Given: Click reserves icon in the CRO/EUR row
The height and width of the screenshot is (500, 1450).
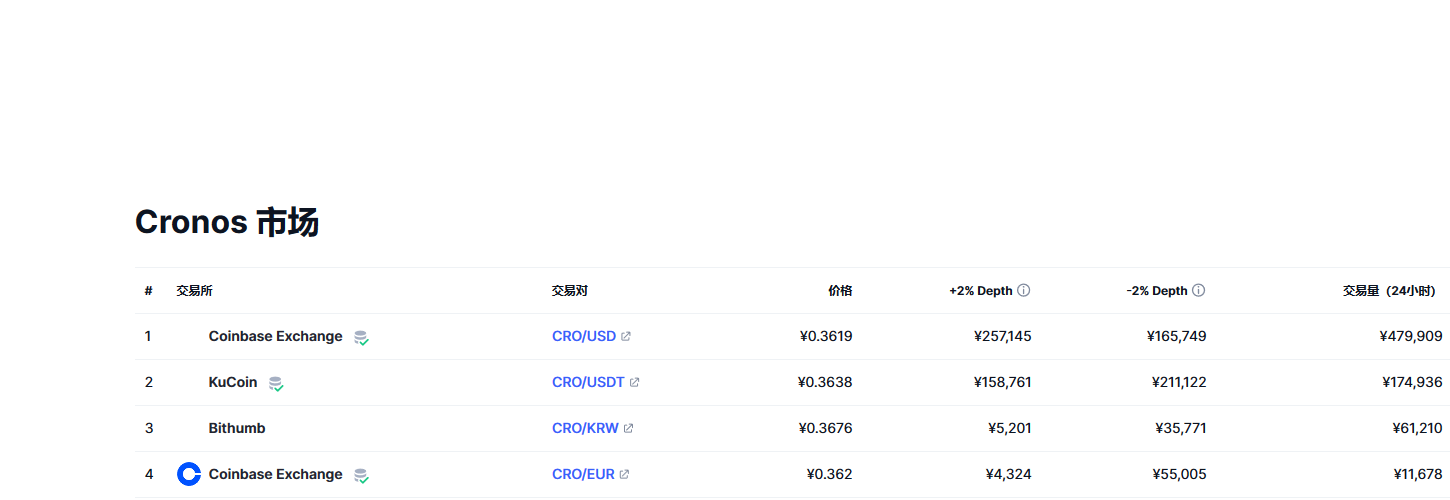Looking at the screenshot, I should tap(361, 476).
